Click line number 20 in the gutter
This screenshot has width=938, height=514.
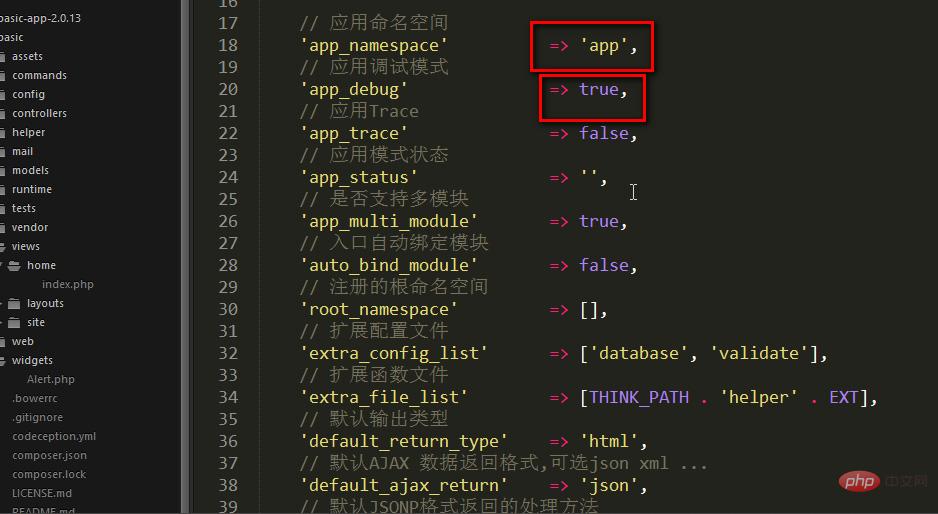(227, 89)
